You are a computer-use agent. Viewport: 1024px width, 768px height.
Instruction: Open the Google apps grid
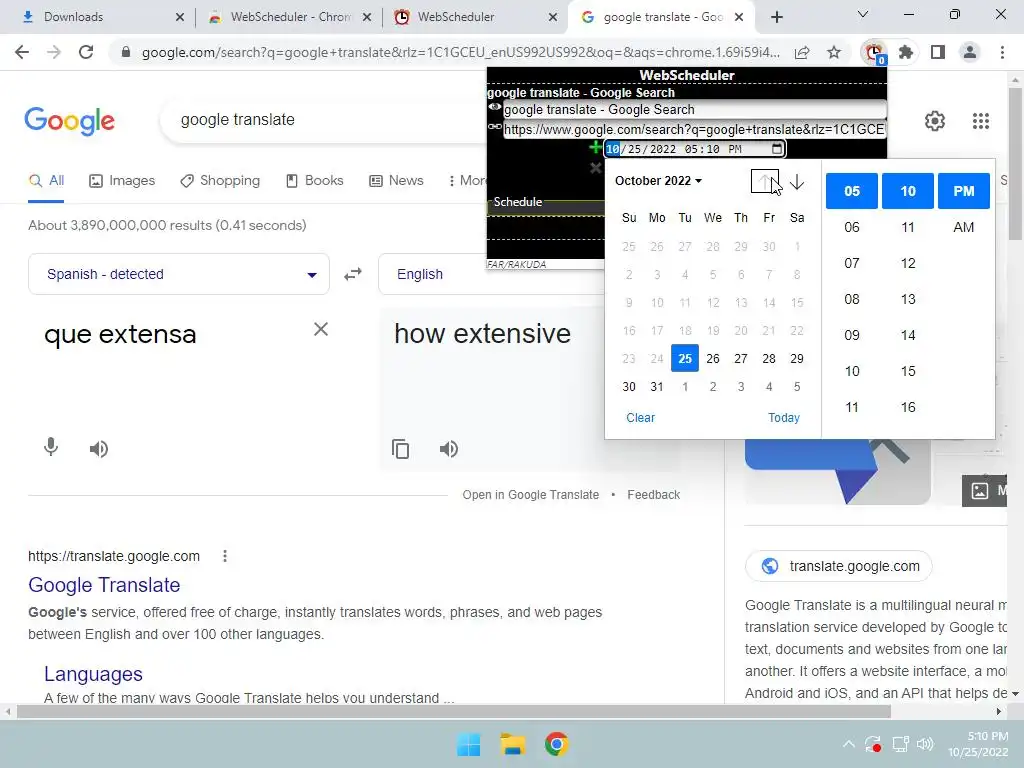click(981, 121)
